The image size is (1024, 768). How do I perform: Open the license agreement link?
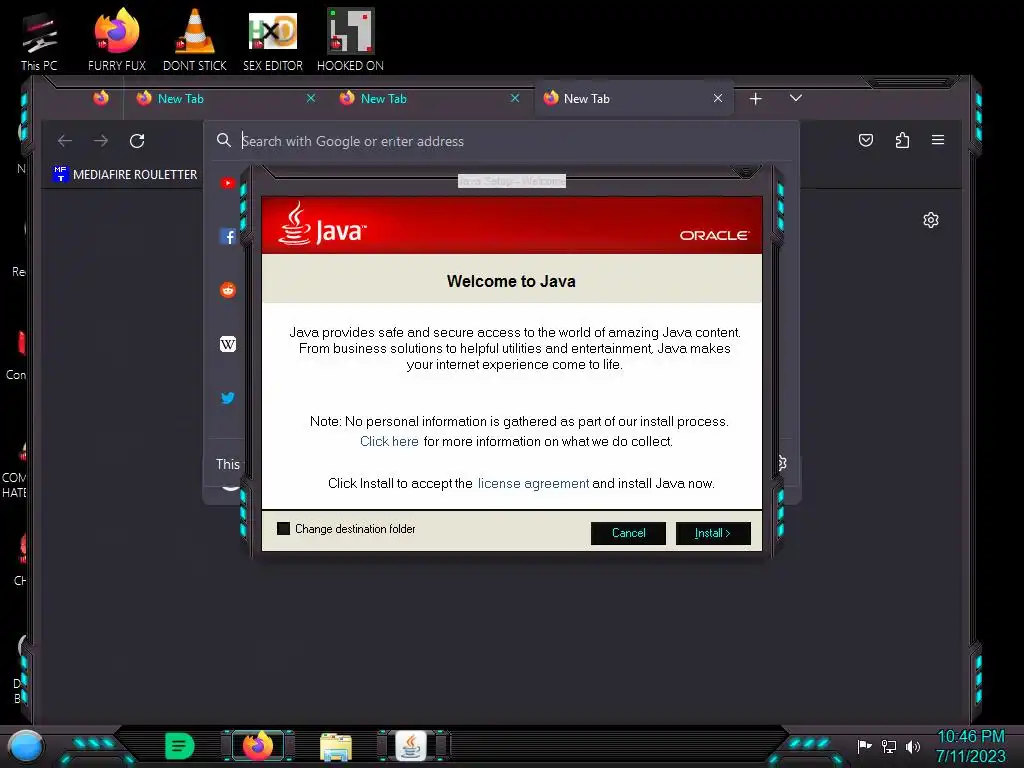pos(533,483)
